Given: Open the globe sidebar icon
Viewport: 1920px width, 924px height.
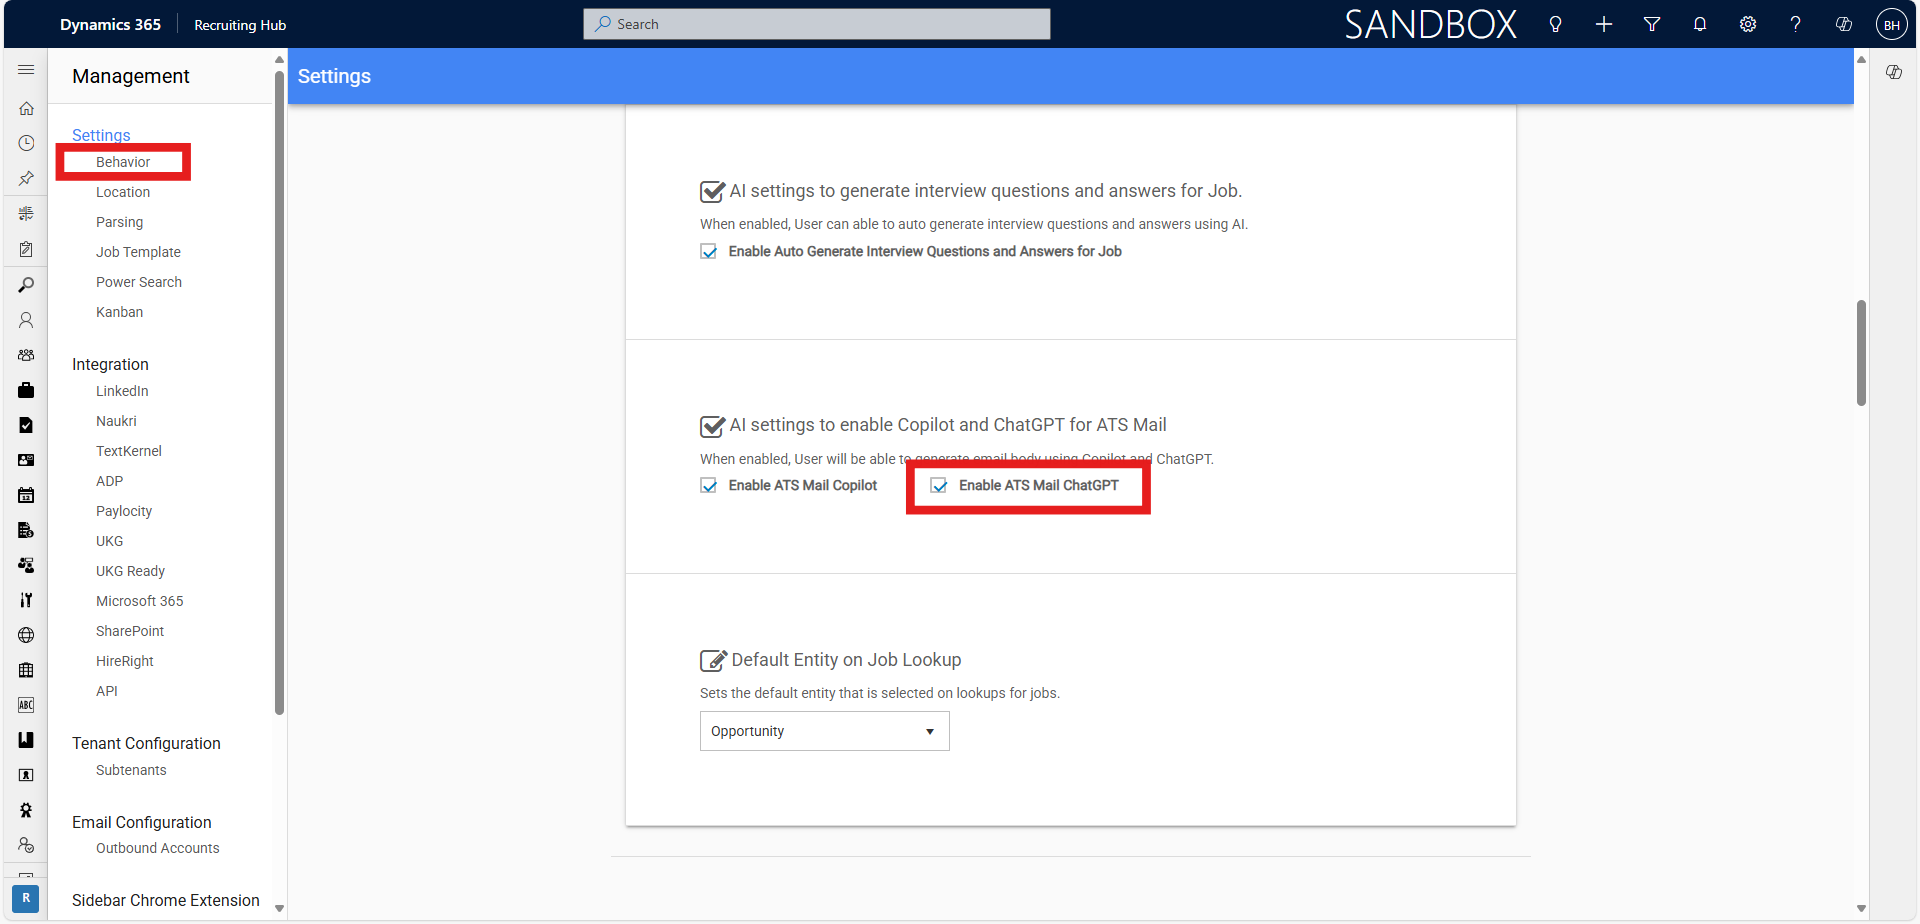Looking at the screenshot, I should 26,635.
